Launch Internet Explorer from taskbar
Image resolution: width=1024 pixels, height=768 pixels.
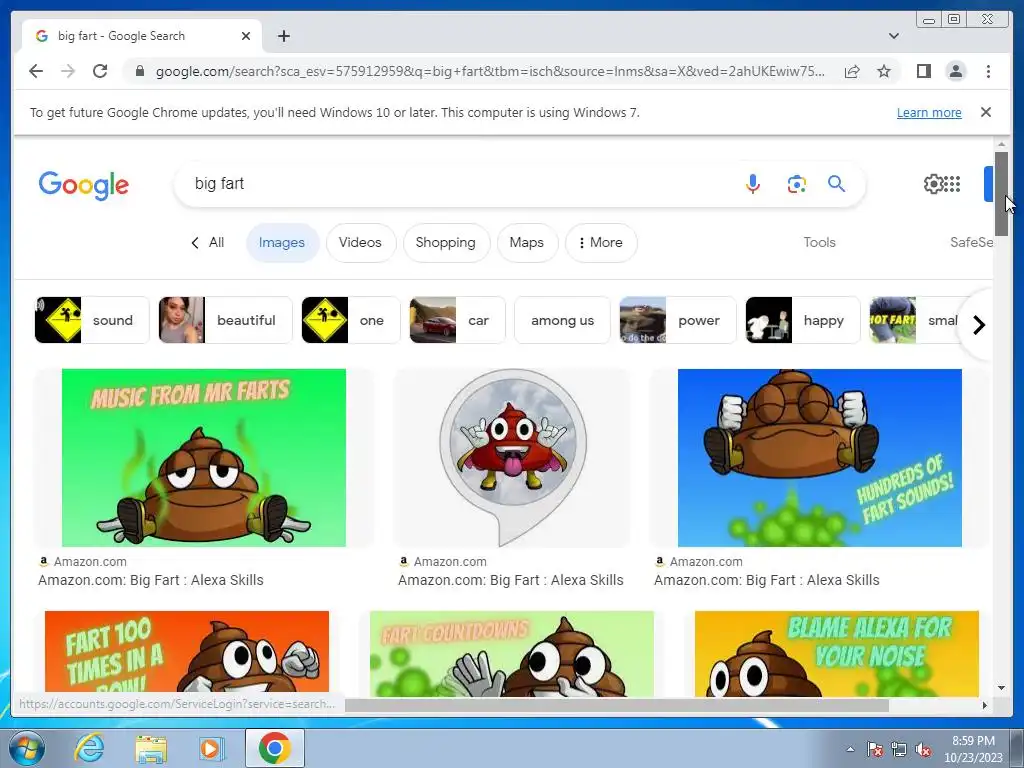[89, 748]
